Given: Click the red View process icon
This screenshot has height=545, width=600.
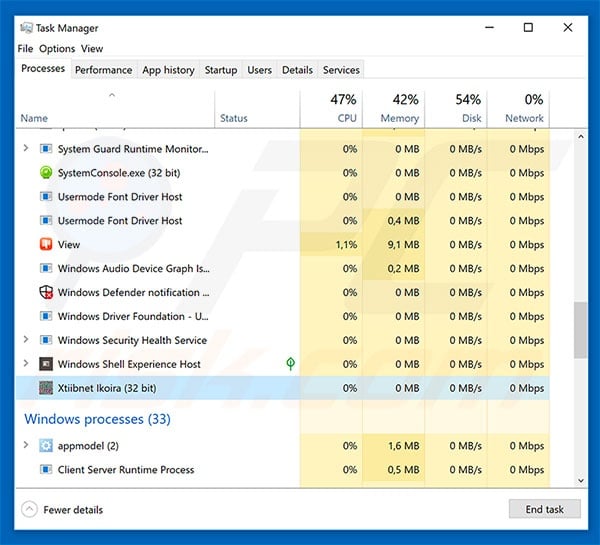Looking at the screenshot, I should pyautogui.click(x=46, y=244).
